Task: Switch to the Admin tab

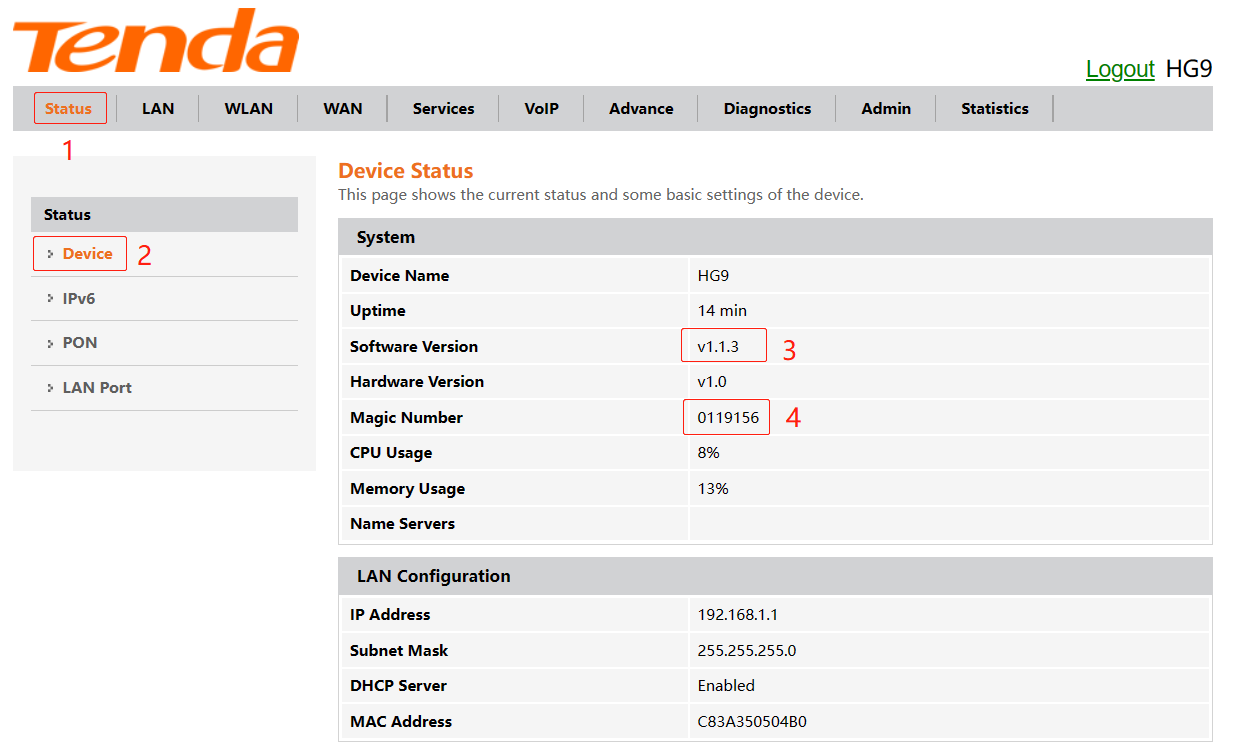Action: 886,108
